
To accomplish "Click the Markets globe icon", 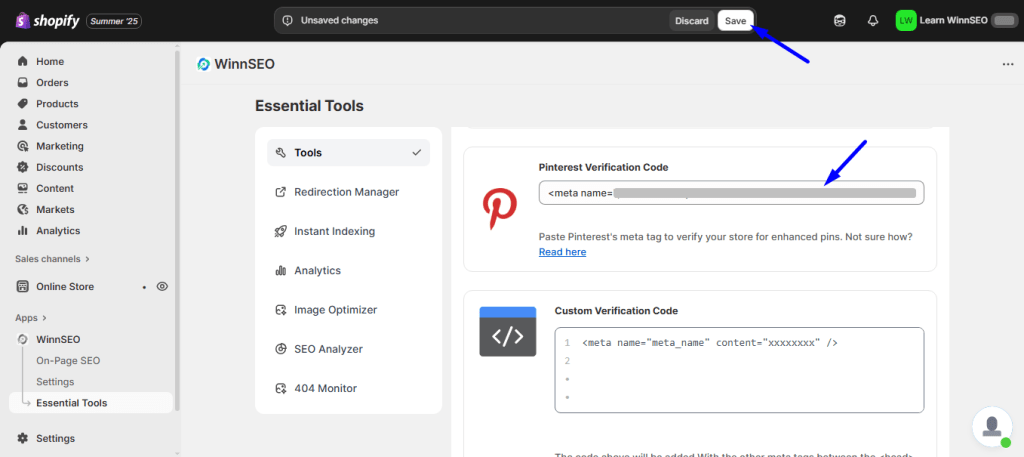I will pos(23,210).
